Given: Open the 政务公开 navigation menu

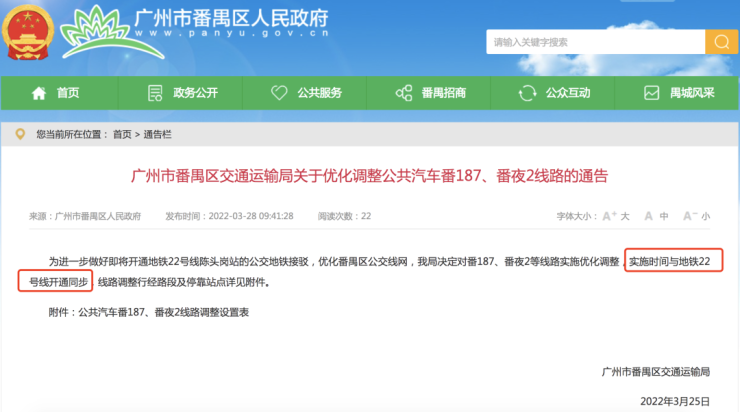Looking at the screenshot, I should tap(194, 93).
